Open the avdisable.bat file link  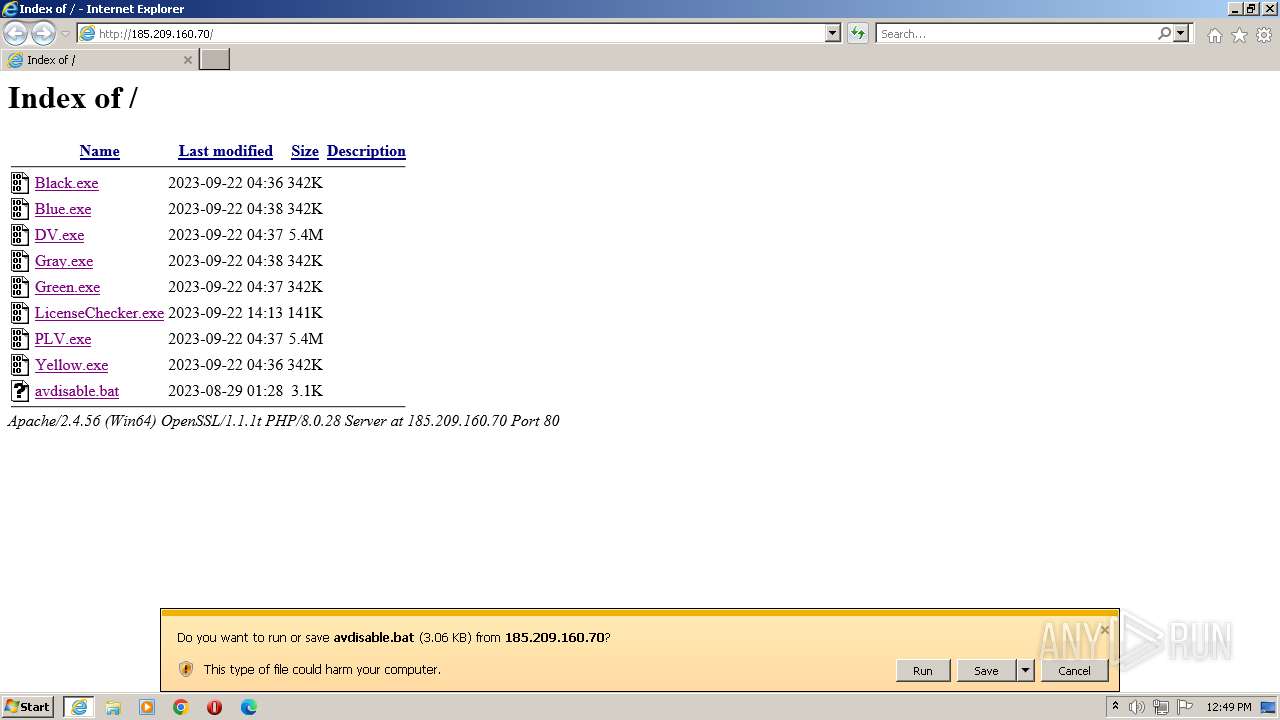point(77,391)
